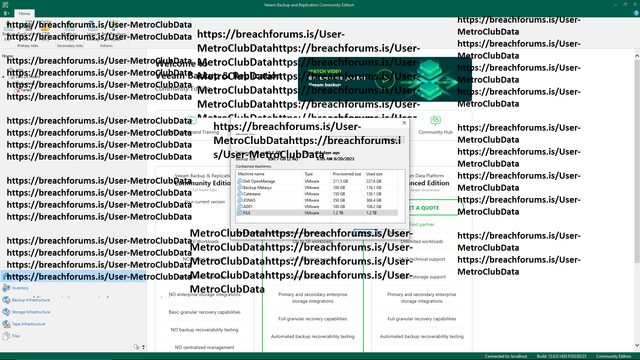Select the FILE machine row
This screenshot has width=640, height=360.
click(317, 213)
